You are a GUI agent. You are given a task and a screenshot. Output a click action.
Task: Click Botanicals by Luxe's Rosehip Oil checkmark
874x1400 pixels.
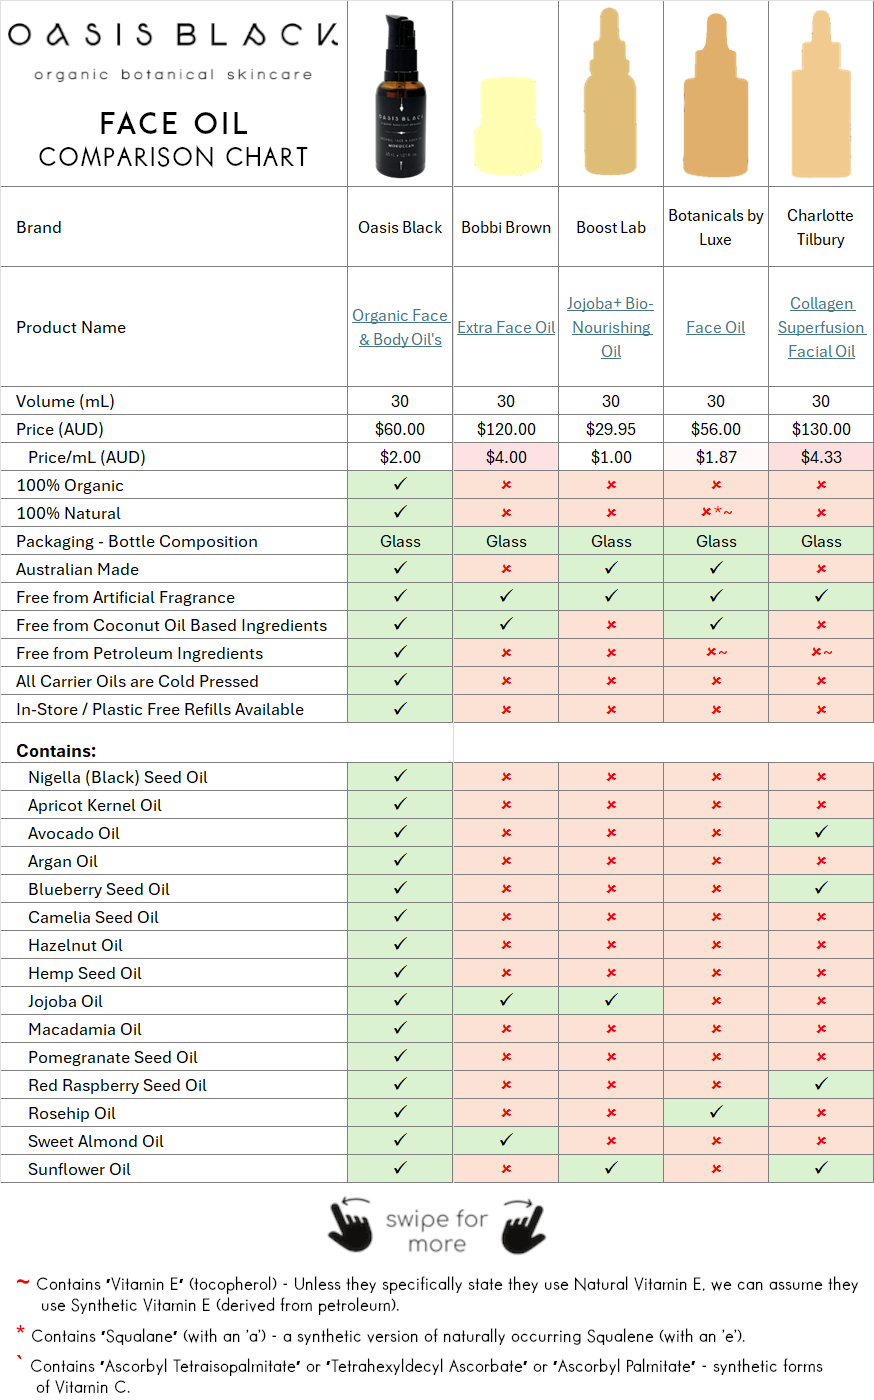(x=716, y=1112)
